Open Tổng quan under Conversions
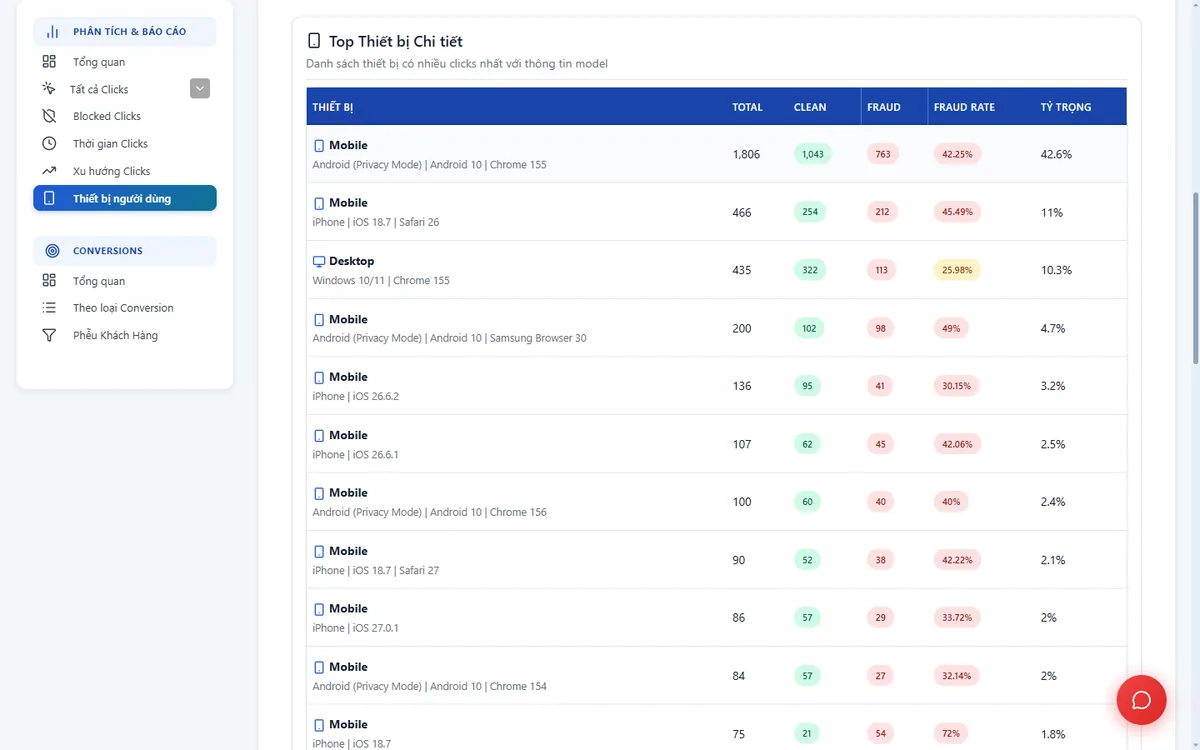This screenshot has width=1200, height=750. 125,281
